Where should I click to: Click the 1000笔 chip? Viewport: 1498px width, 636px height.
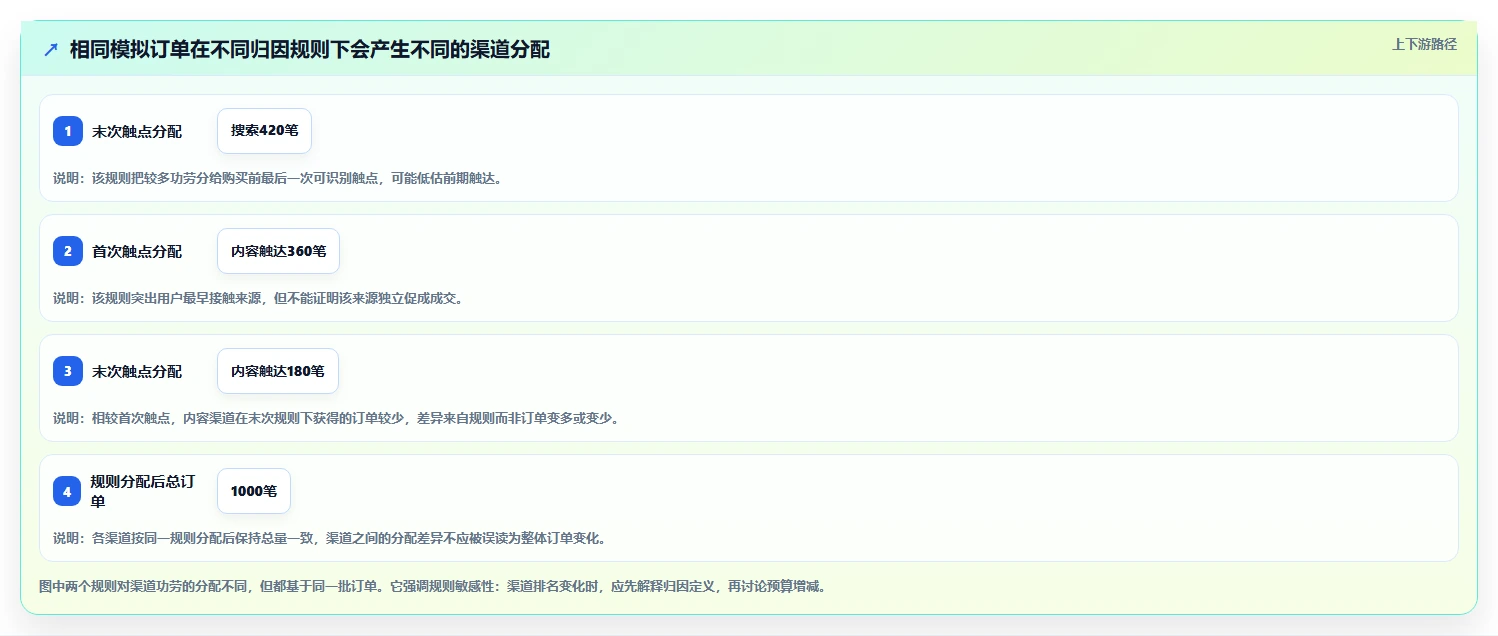click(x=254, y=491)
